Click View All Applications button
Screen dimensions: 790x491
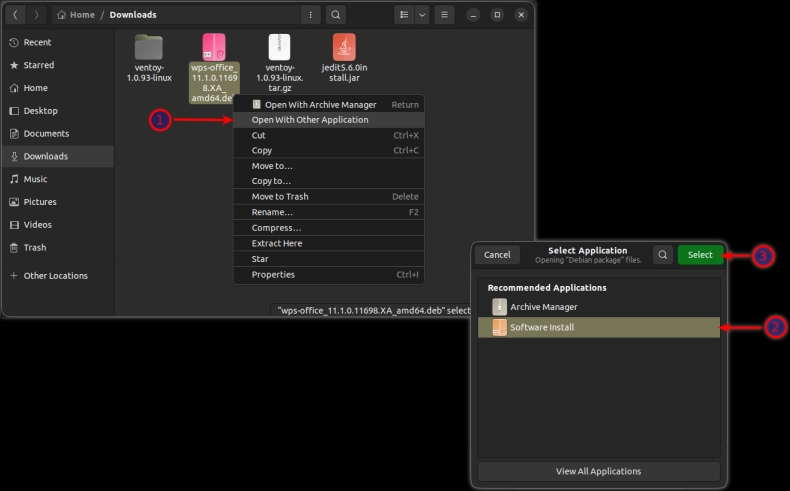tap(598, 471)
